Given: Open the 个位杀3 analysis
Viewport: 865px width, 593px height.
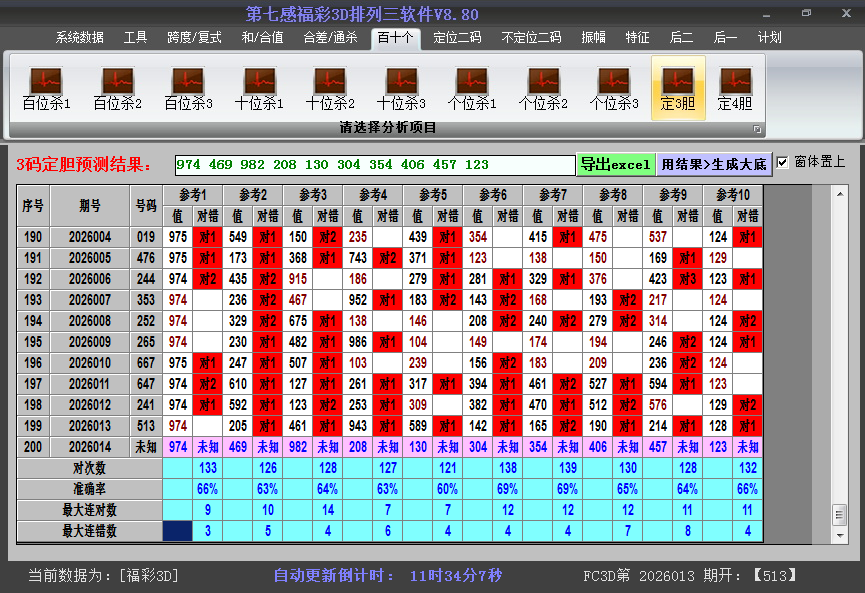Looking at the screenshot, I should [x=614, y=88].
